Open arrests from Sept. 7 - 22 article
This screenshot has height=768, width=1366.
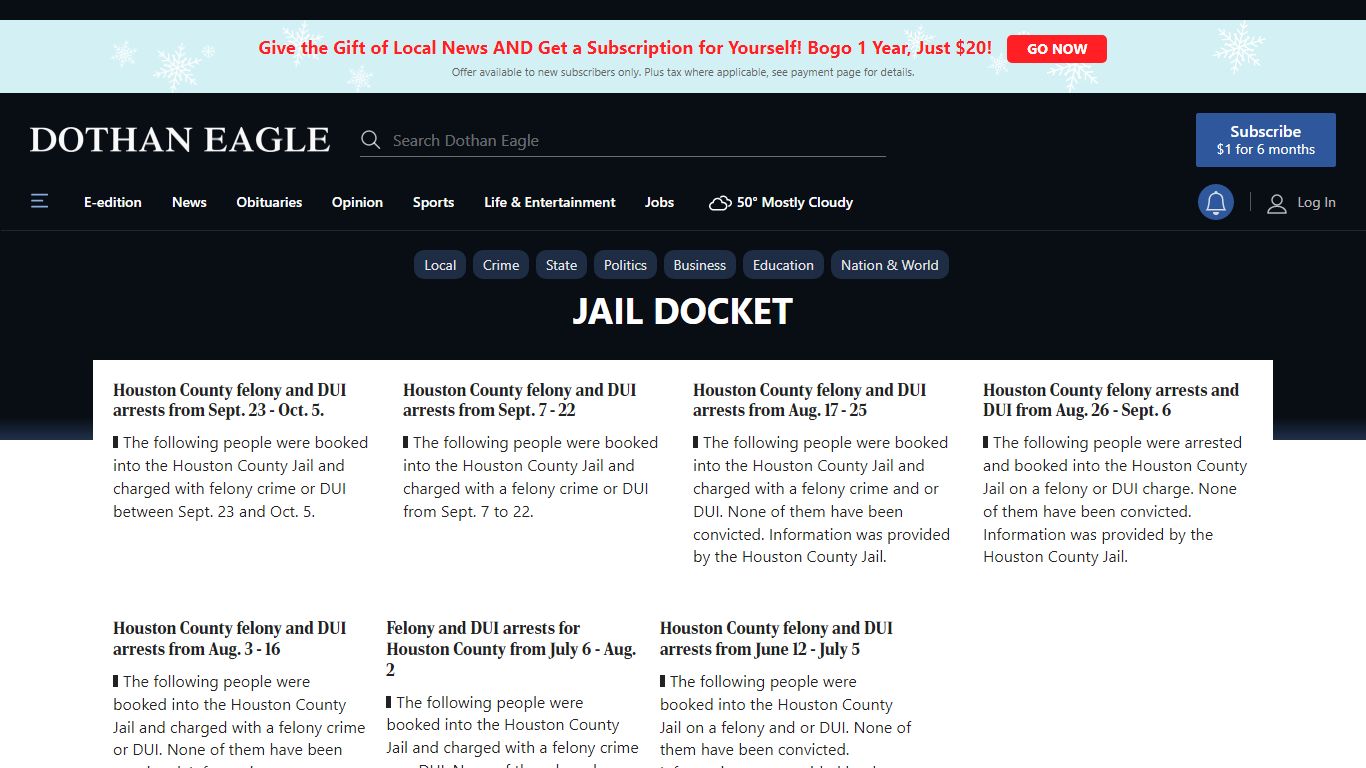tap(520, 400)
